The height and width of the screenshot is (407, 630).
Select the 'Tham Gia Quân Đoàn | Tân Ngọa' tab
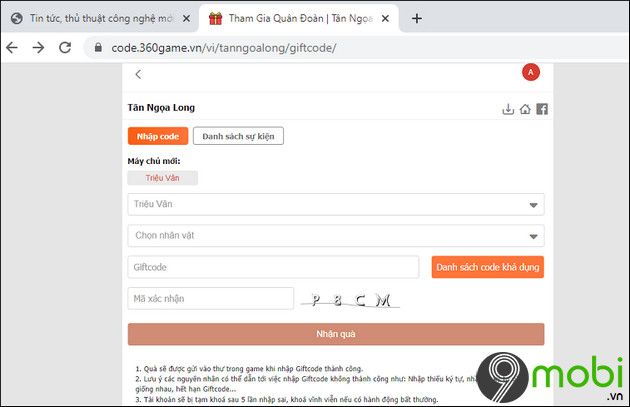[x=299, y=18]
